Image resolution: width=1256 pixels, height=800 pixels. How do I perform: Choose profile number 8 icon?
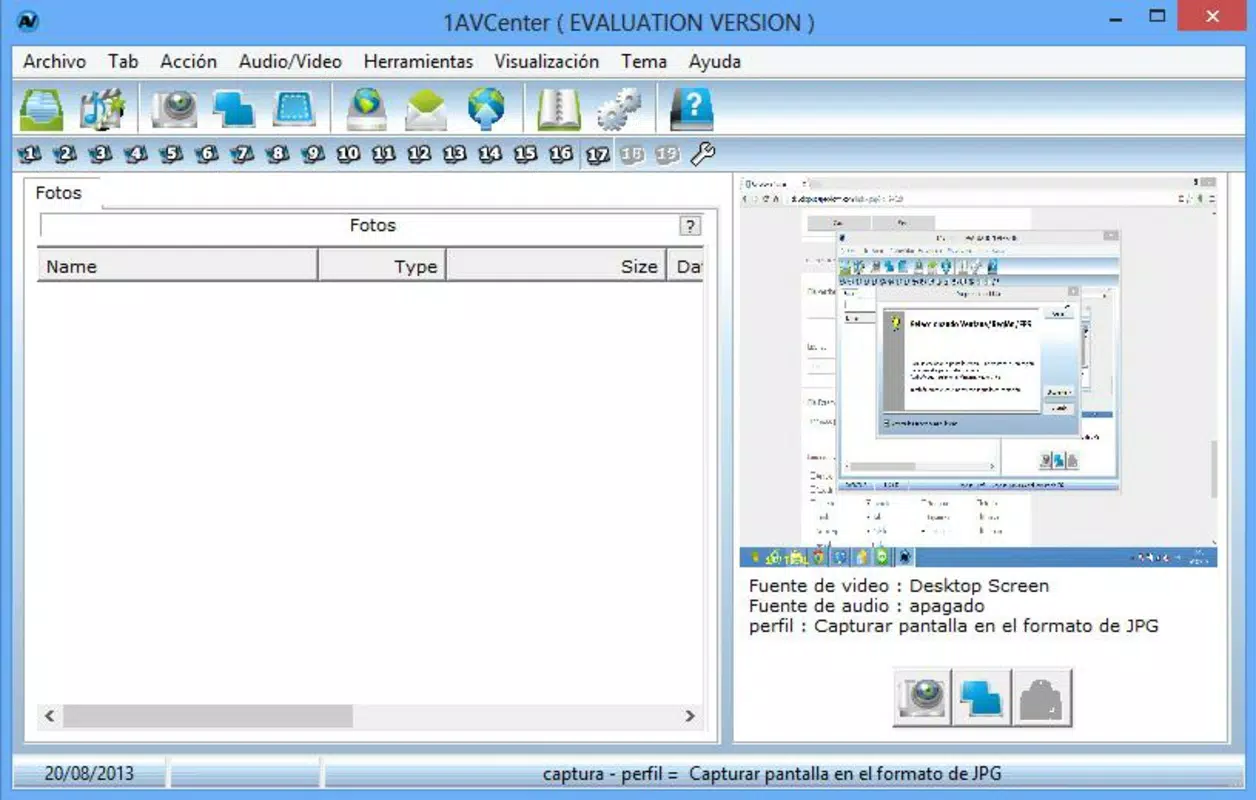278,154
